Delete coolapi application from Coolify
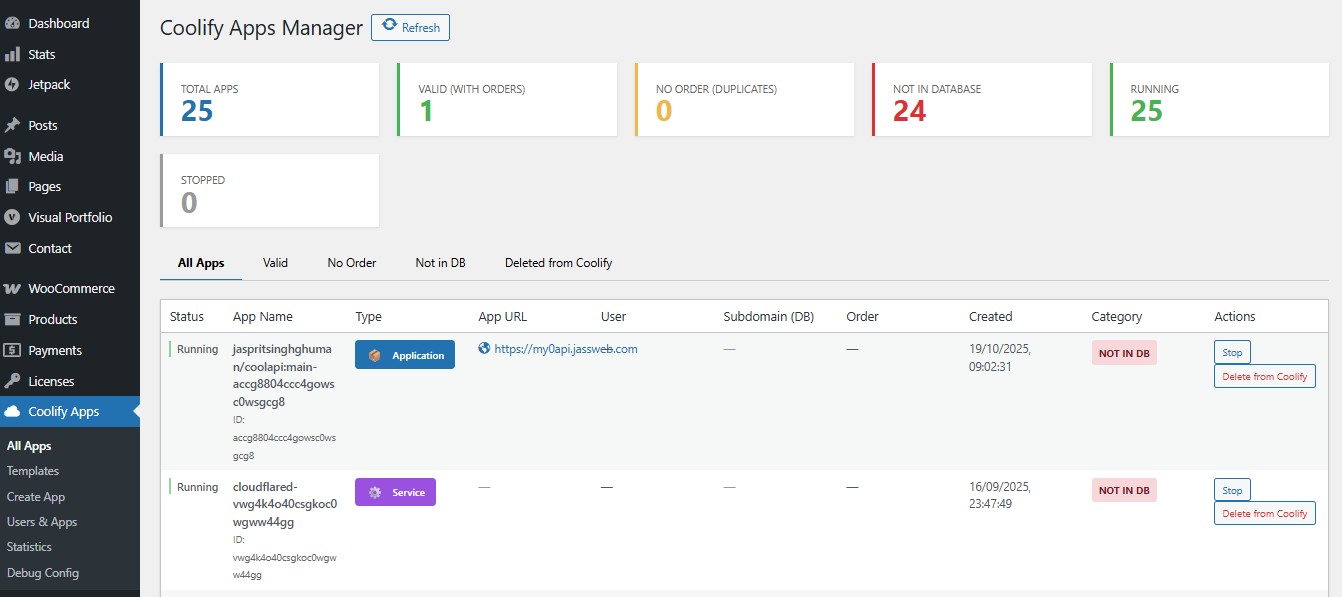 pyautogui.click(x=1265, y=376)
